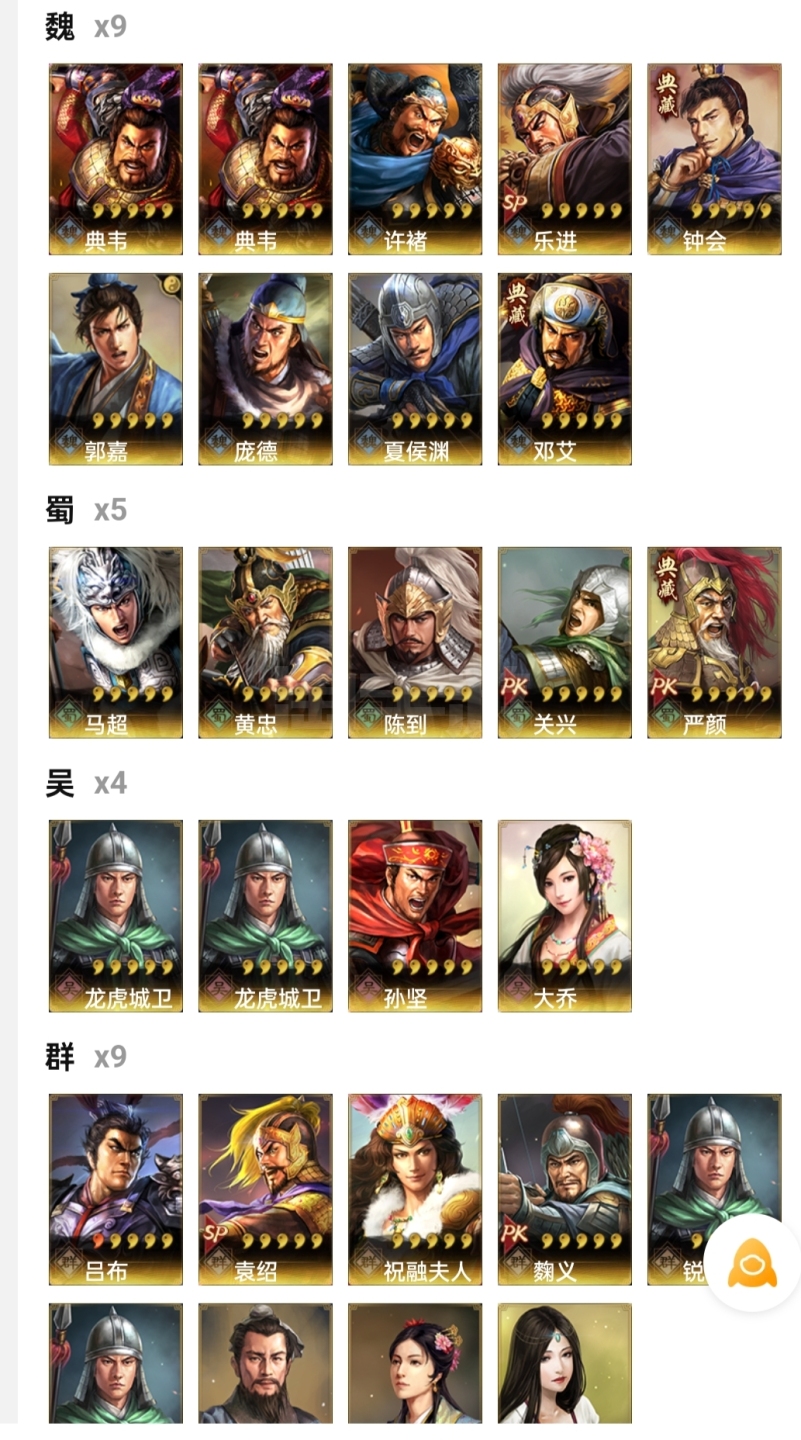
Task: Open the 夏侯渊 hero card
Action: (415, 369)
